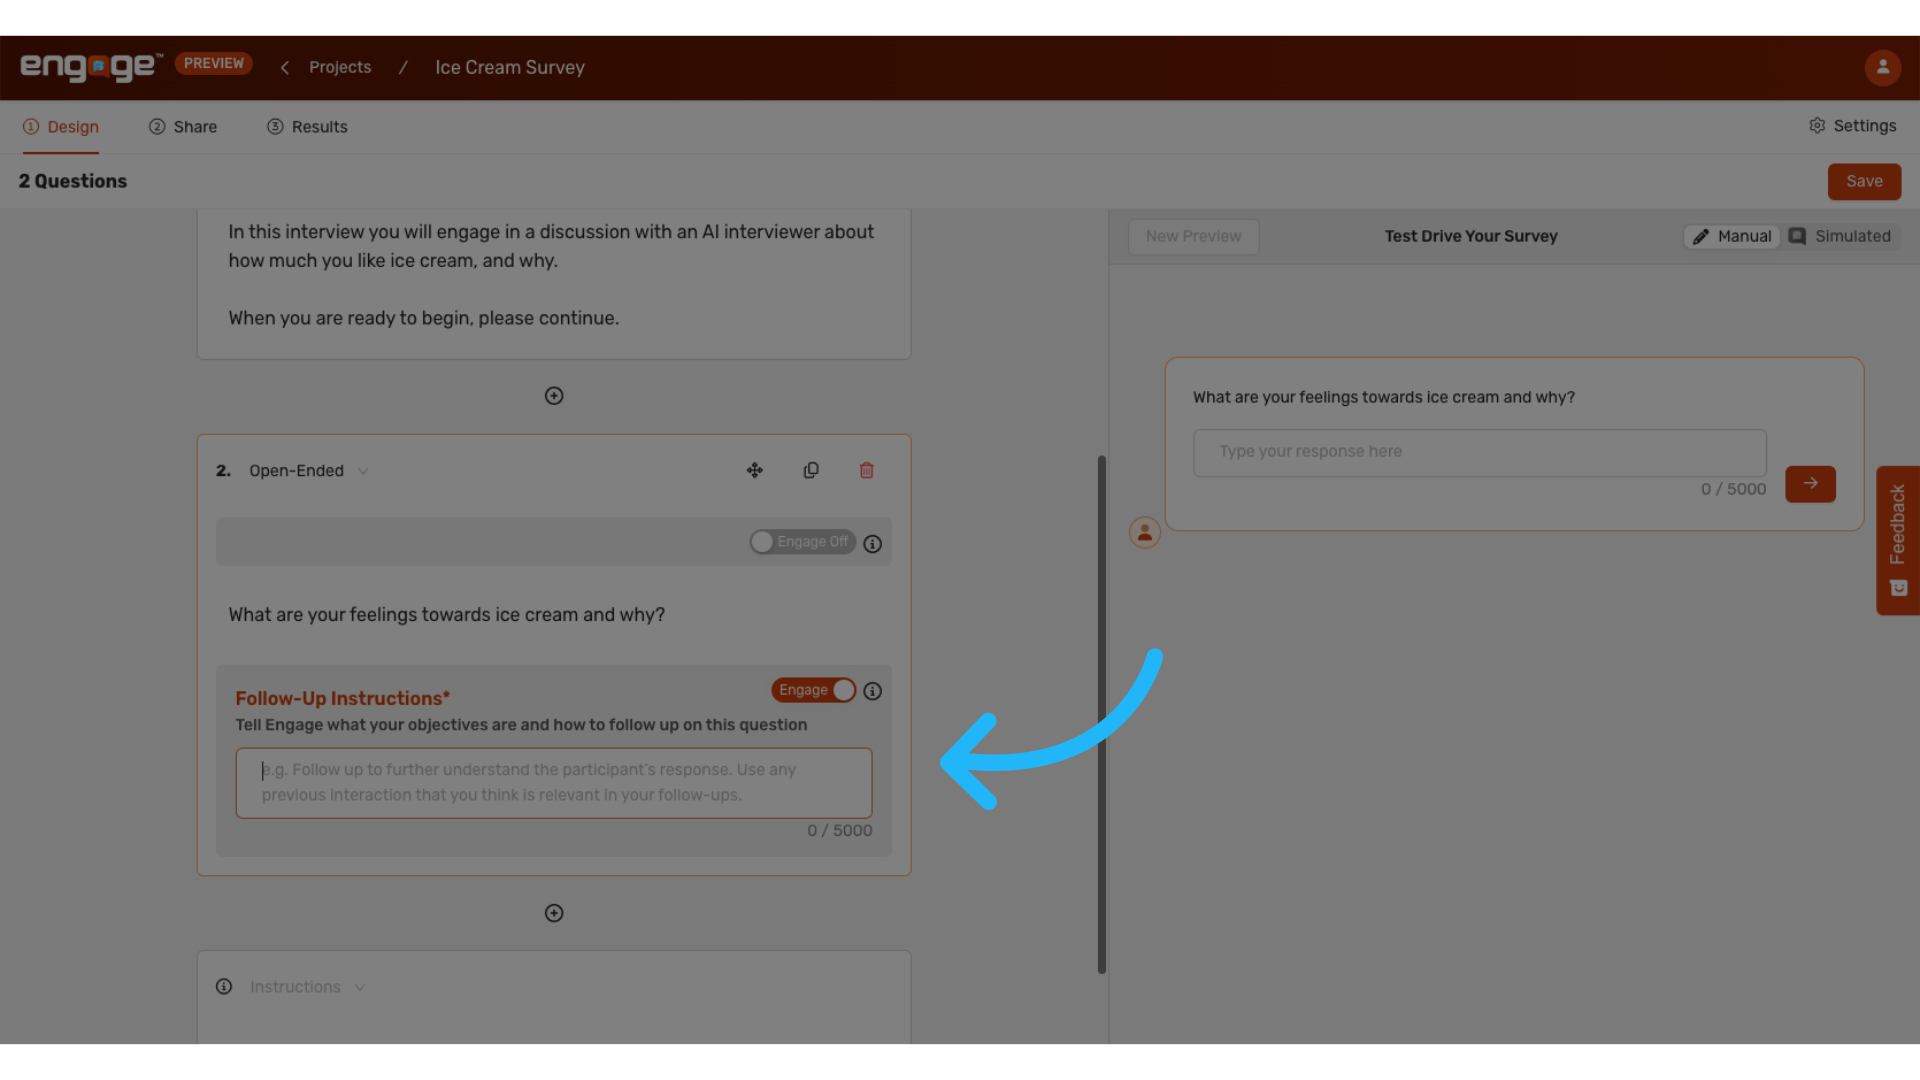The image size is (1920, 1080).
Task: Click the Feedback smiley icon
Action: pos(1899,588)
